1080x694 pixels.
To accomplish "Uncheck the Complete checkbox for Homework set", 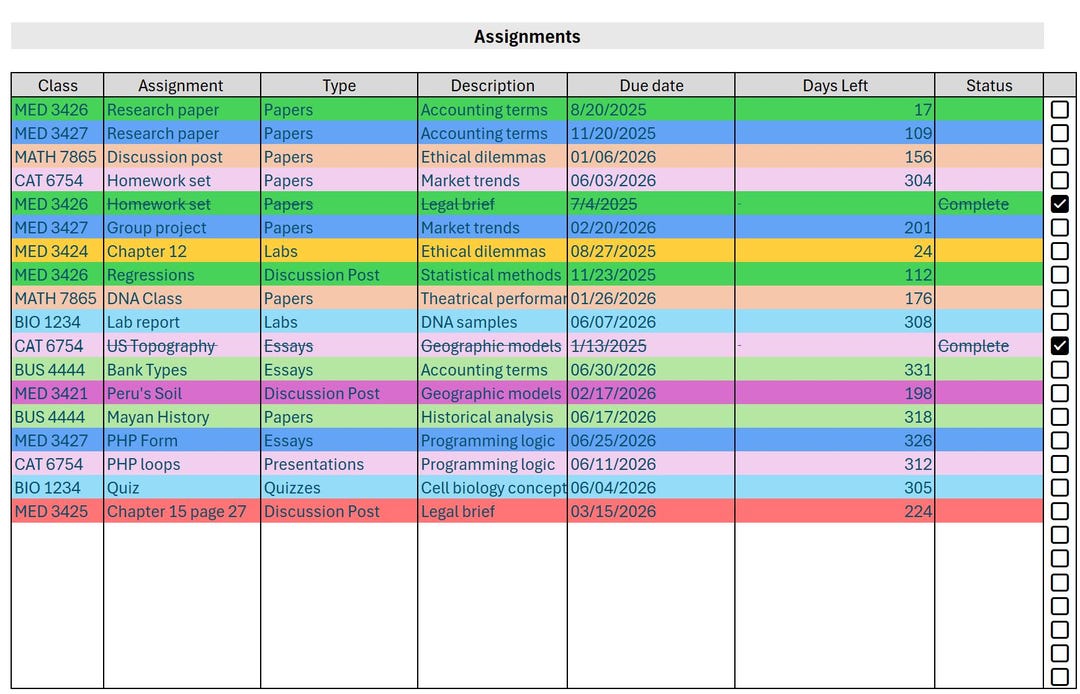I will 1060,204.
